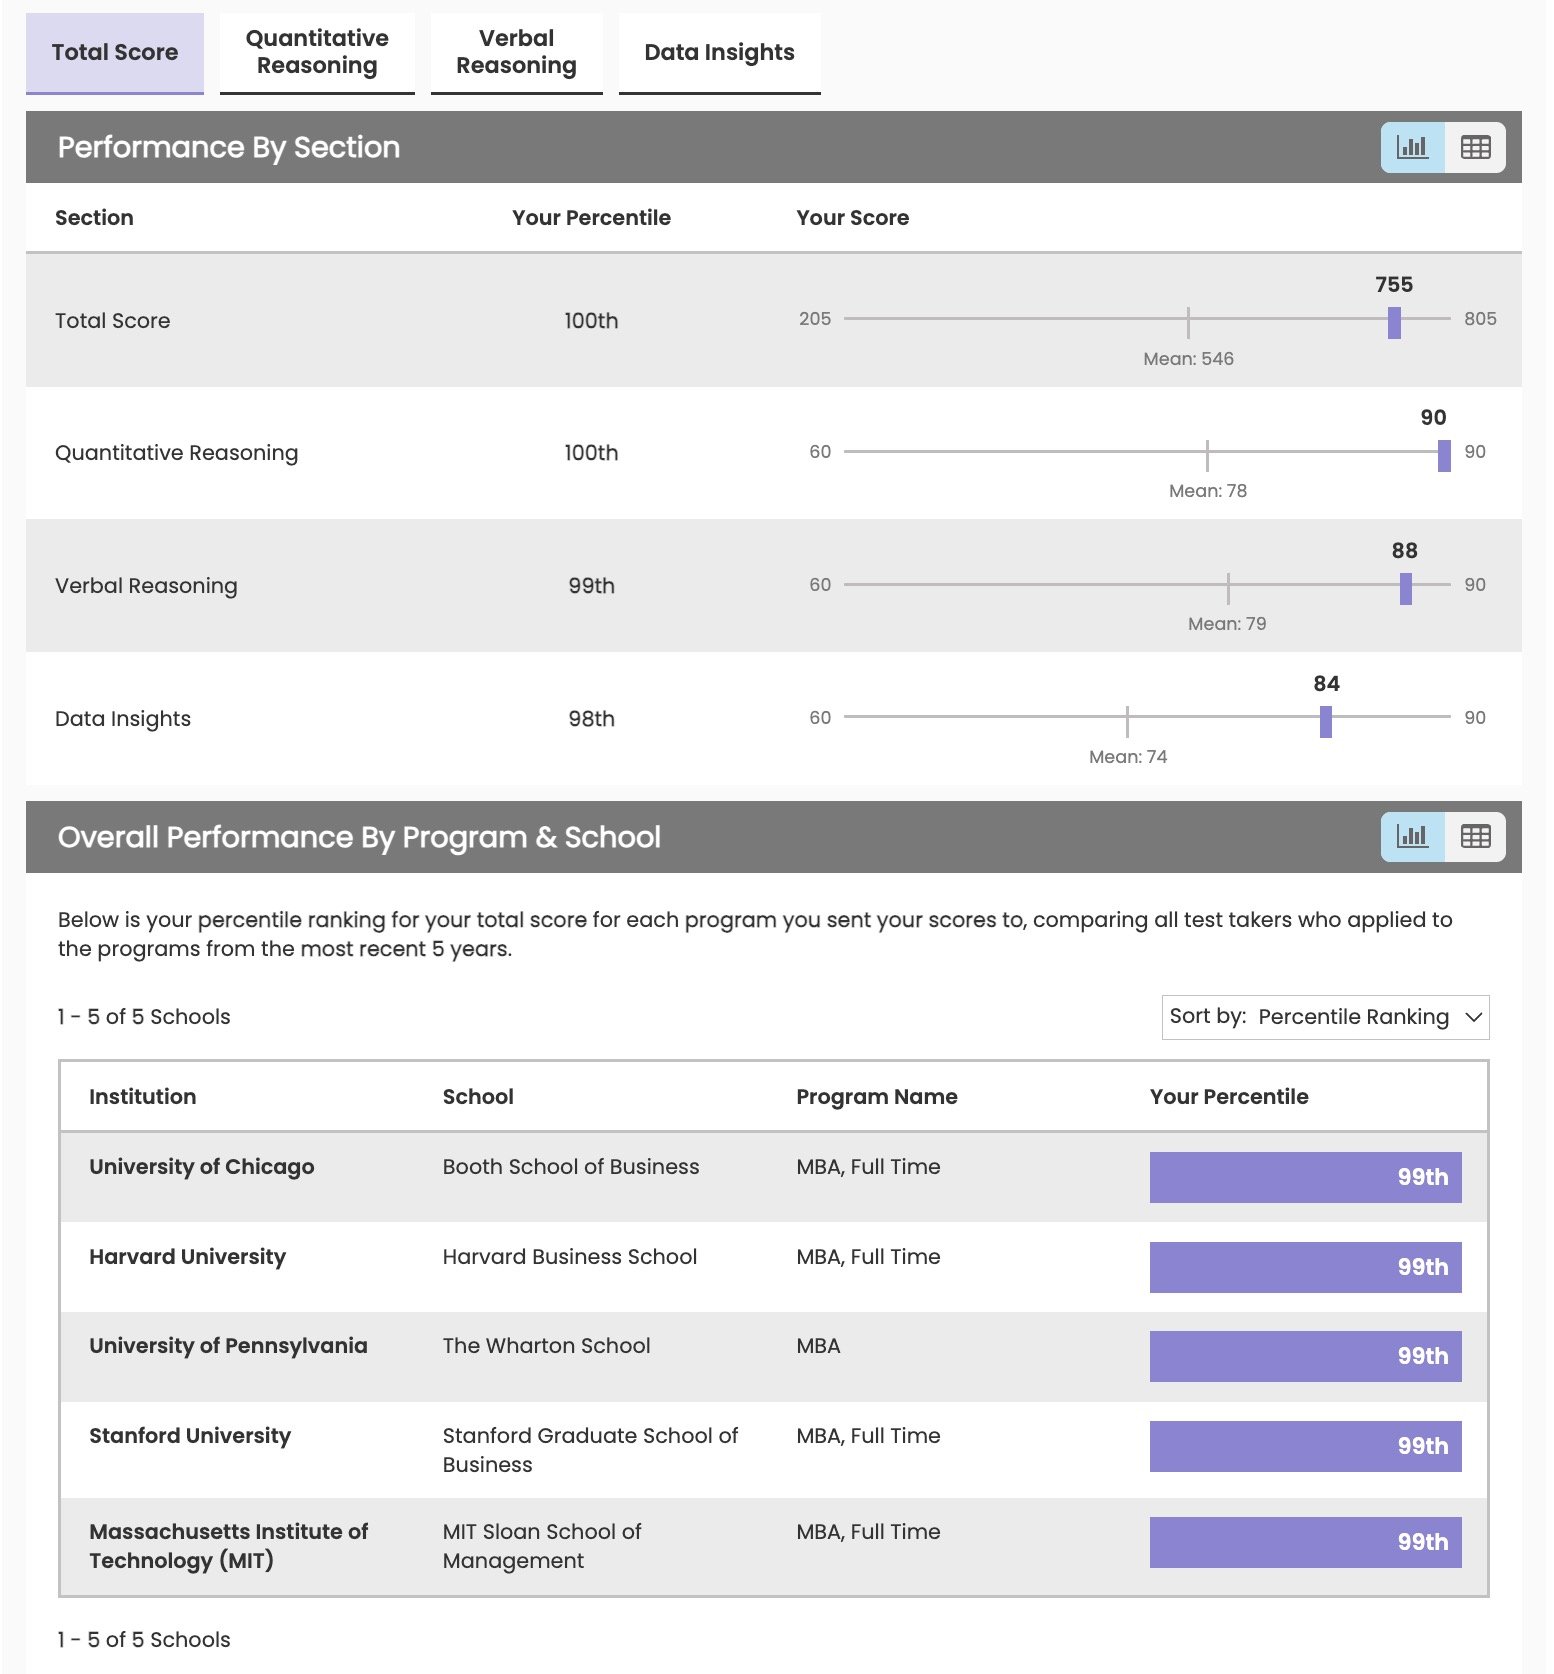Switch to the Verbal Reasoning tab
The image size is (1554, 1674).
516,53
